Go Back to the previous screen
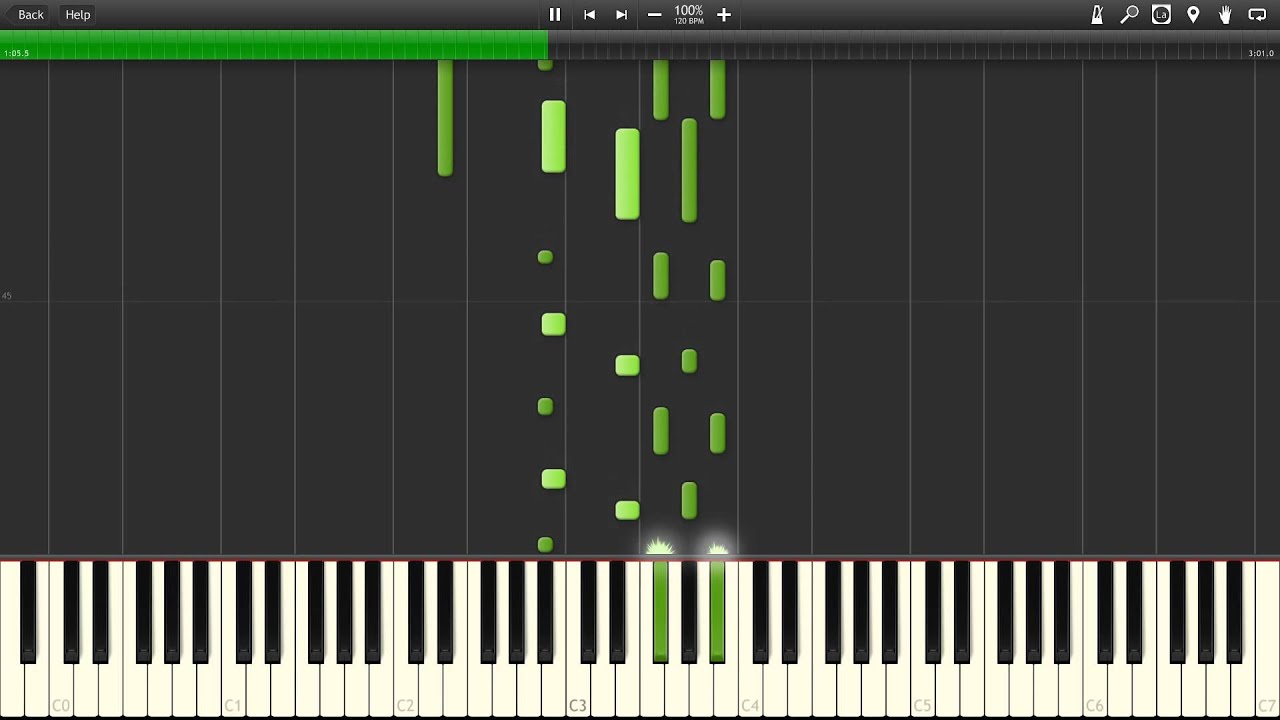Image resolution: width=1280 pixels, height=720 pixels. 30,15
